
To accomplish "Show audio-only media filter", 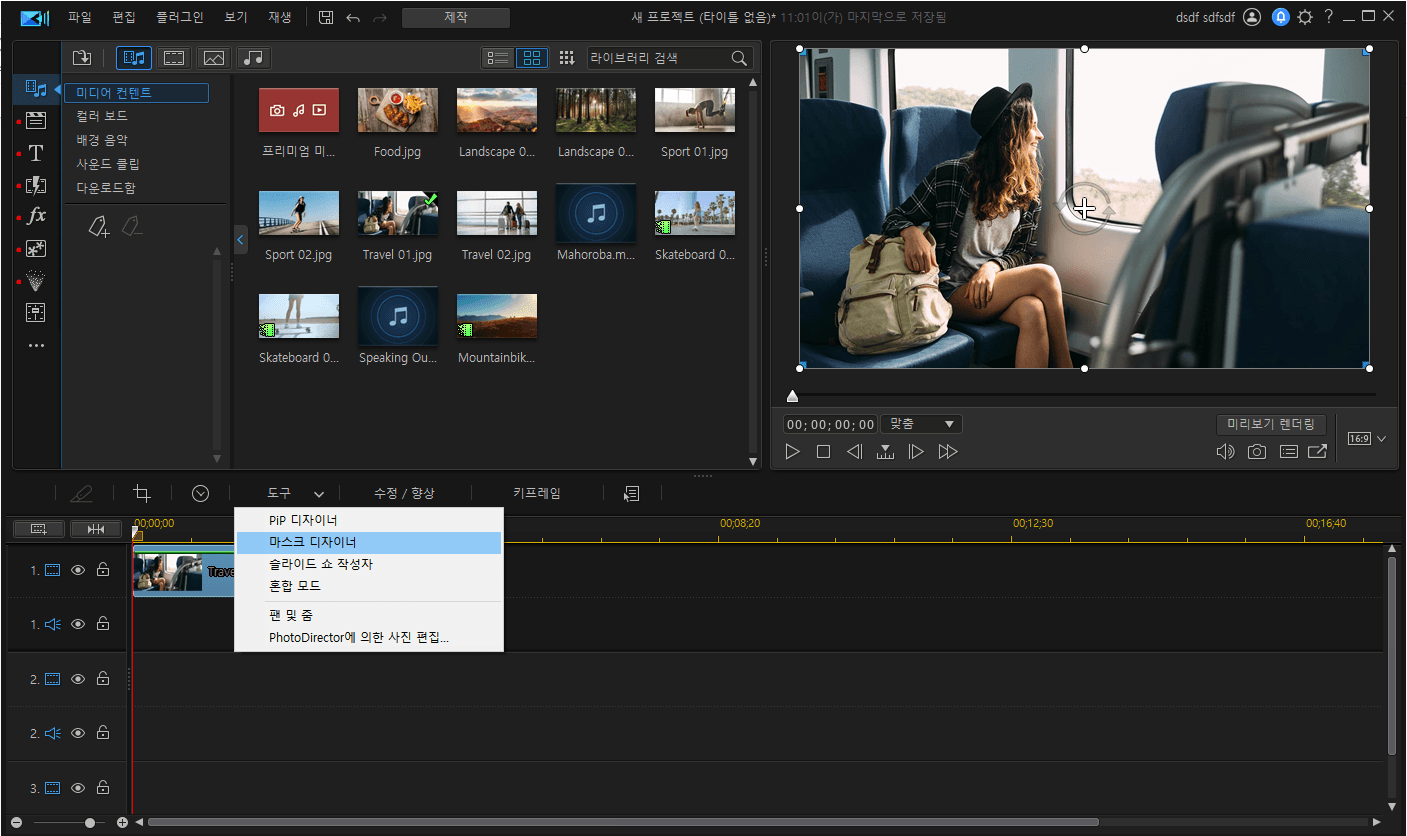I will point(254,58).
